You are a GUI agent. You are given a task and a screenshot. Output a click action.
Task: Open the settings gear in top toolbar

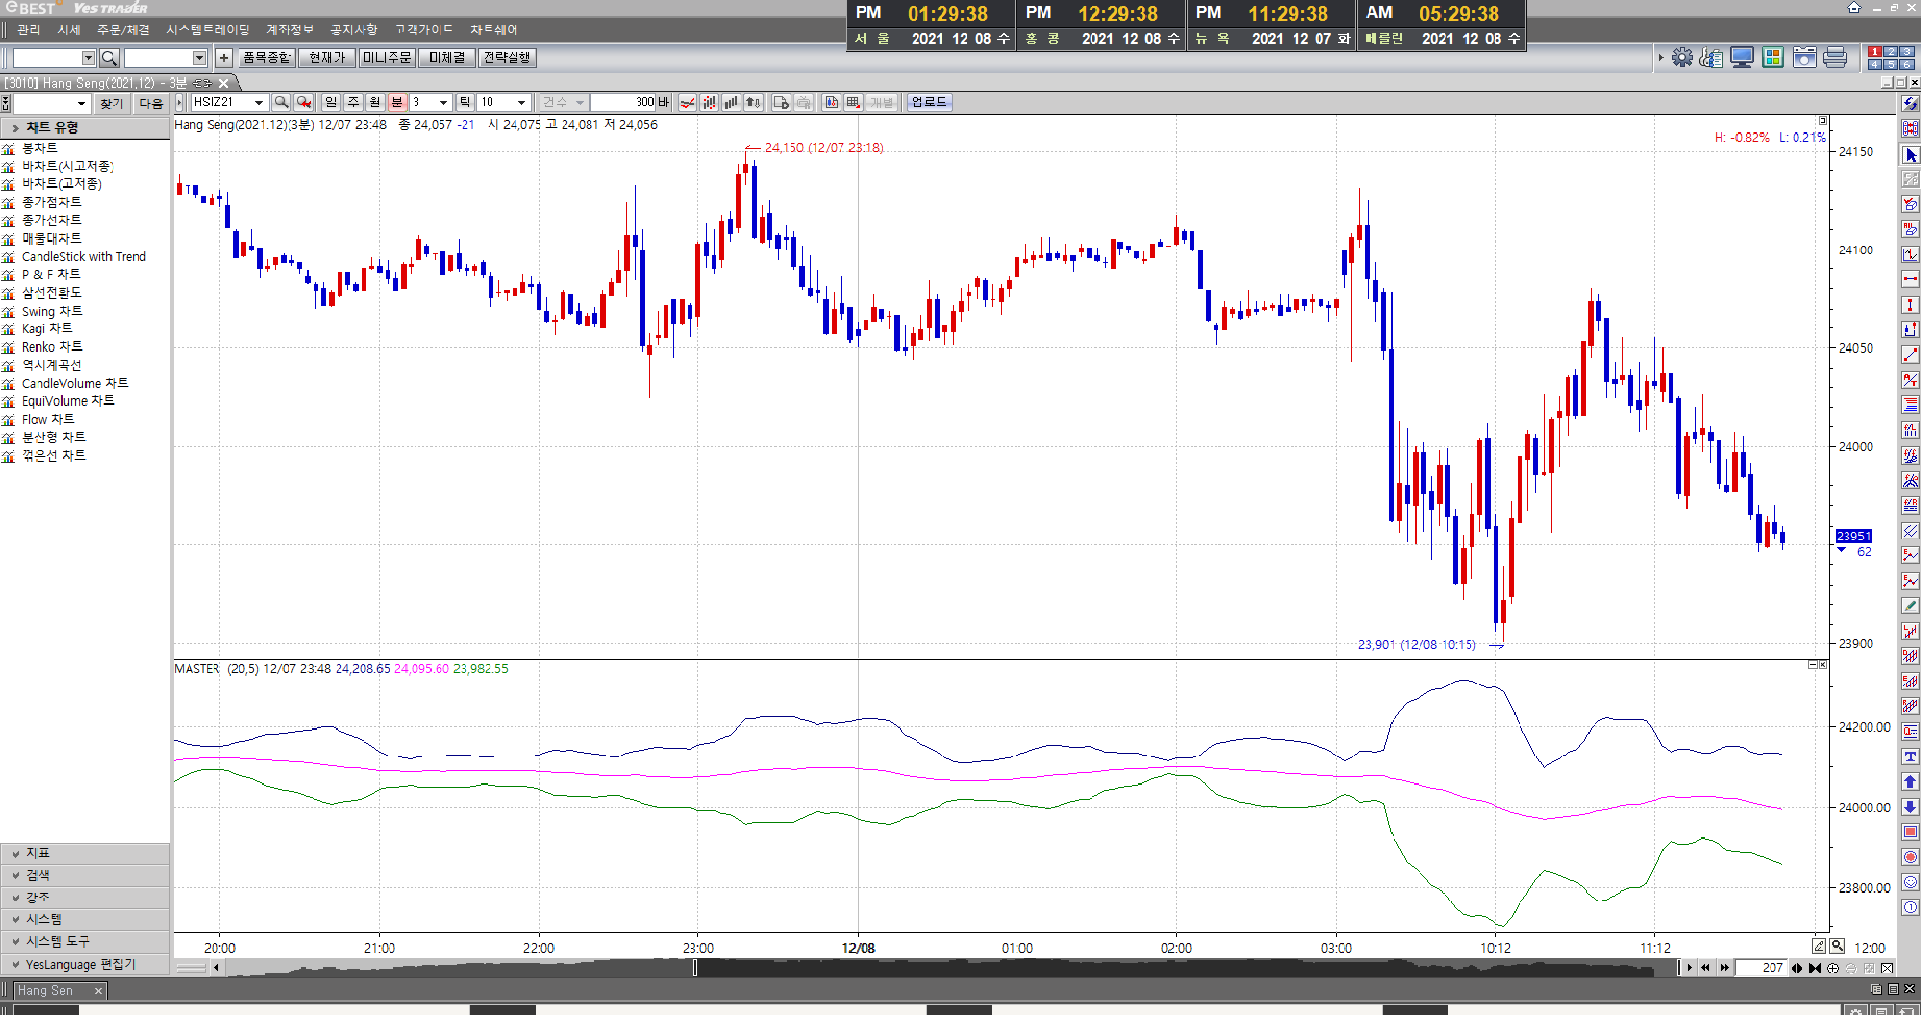(x=1682, y=58)
